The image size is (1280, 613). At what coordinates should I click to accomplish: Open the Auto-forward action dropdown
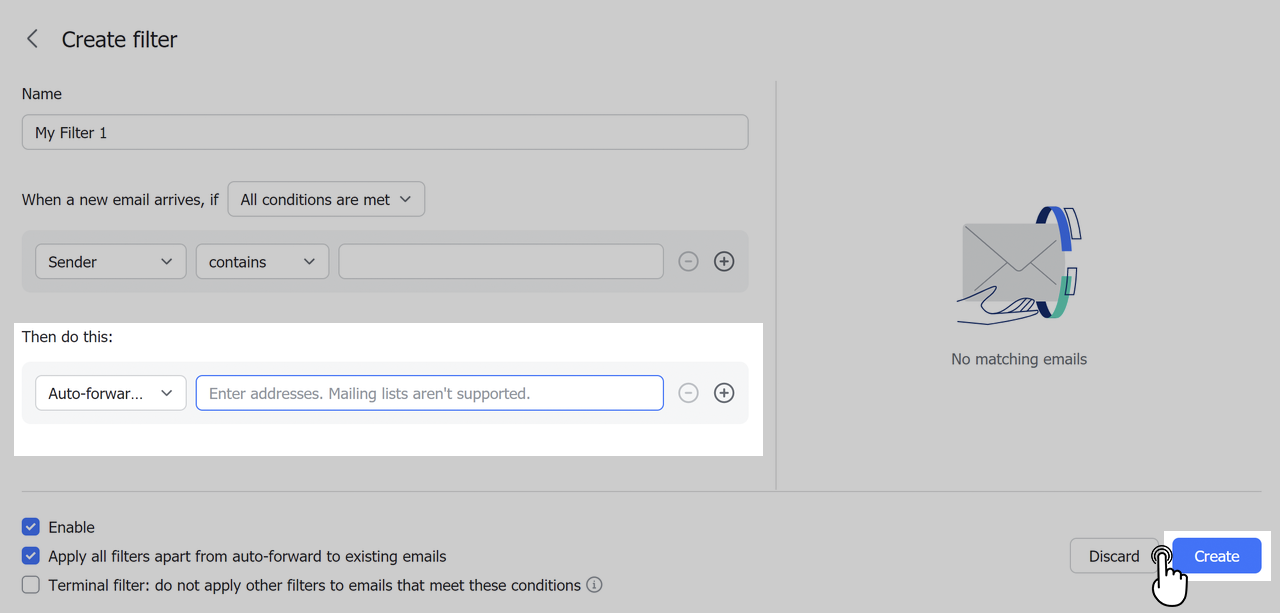click(110, 392)
